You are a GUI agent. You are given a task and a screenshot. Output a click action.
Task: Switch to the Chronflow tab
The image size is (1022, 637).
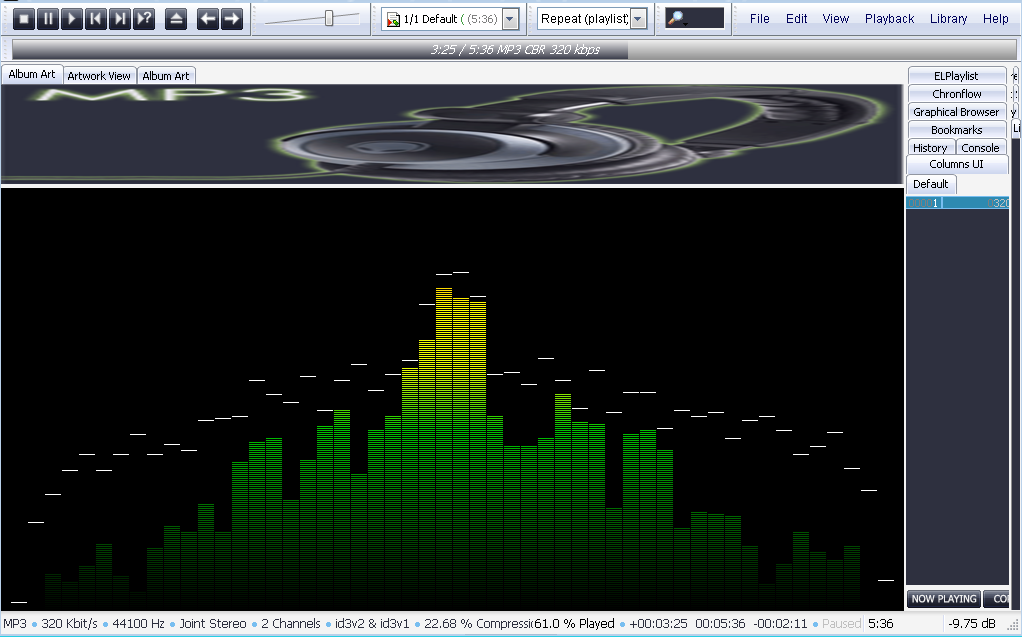tap(957, 94)
